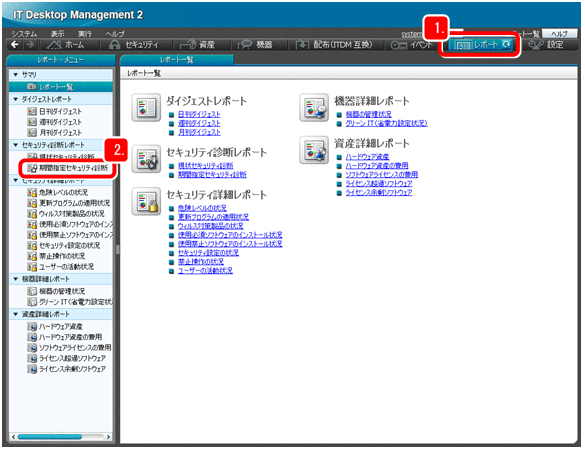Select セキュリティ設定の状況 in the side menu

63,245
